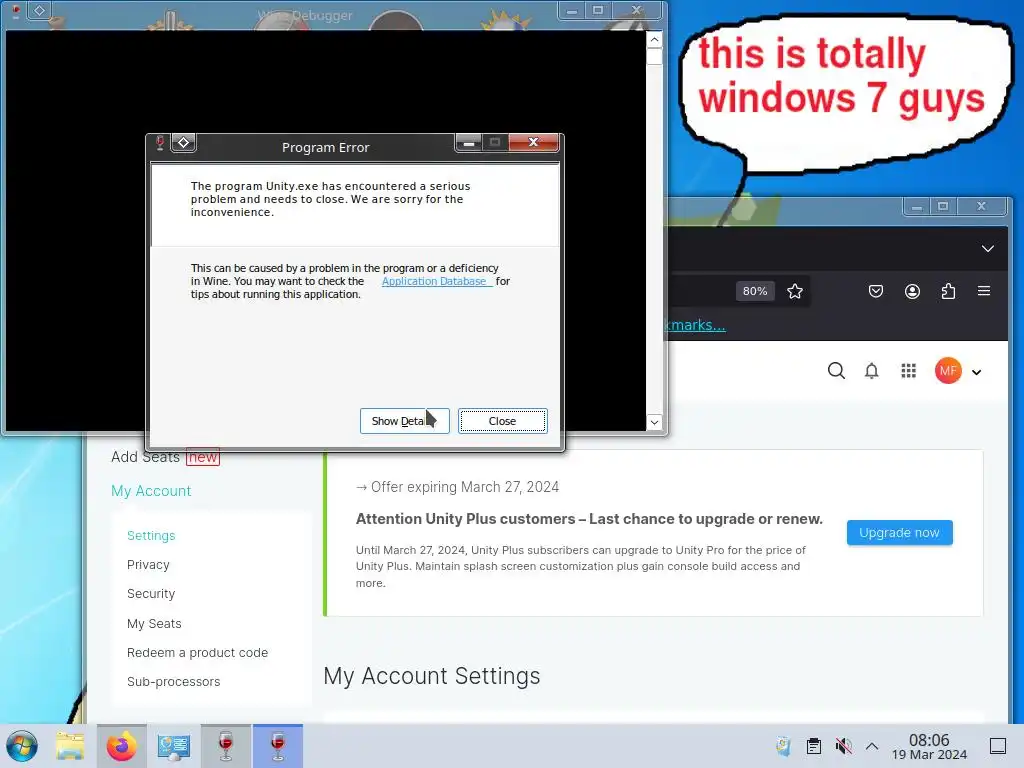1024x768 pixels.
Task: Open the Unity notifications bell
Action: (x=871, y=371)
